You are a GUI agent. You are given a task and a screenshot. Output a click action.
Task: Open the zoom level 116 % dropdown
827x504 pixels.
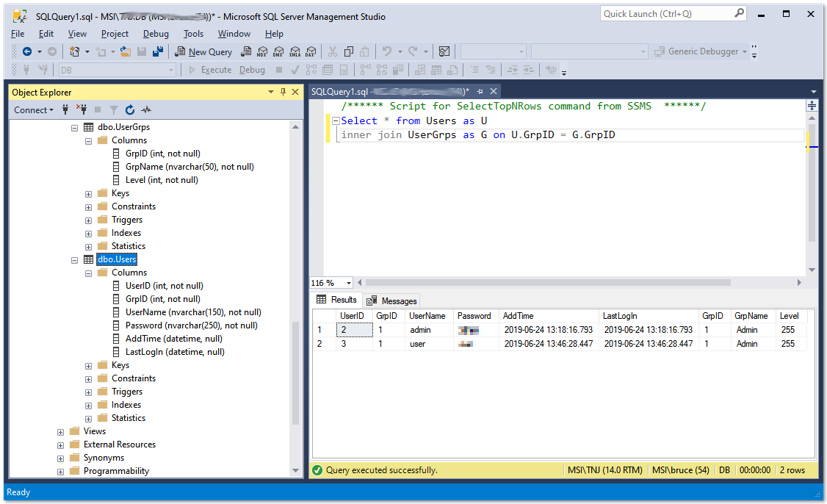[348, 283]
